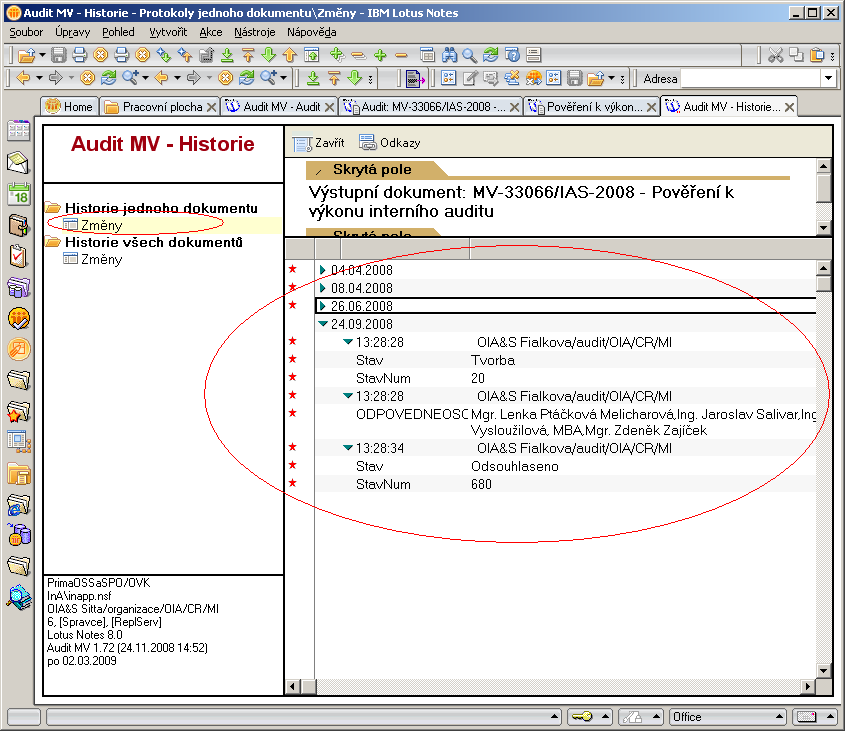Open the folder with Internet Explorer logo icon
Viewport: 845px width, 731px height.
[x=18, y=506]
